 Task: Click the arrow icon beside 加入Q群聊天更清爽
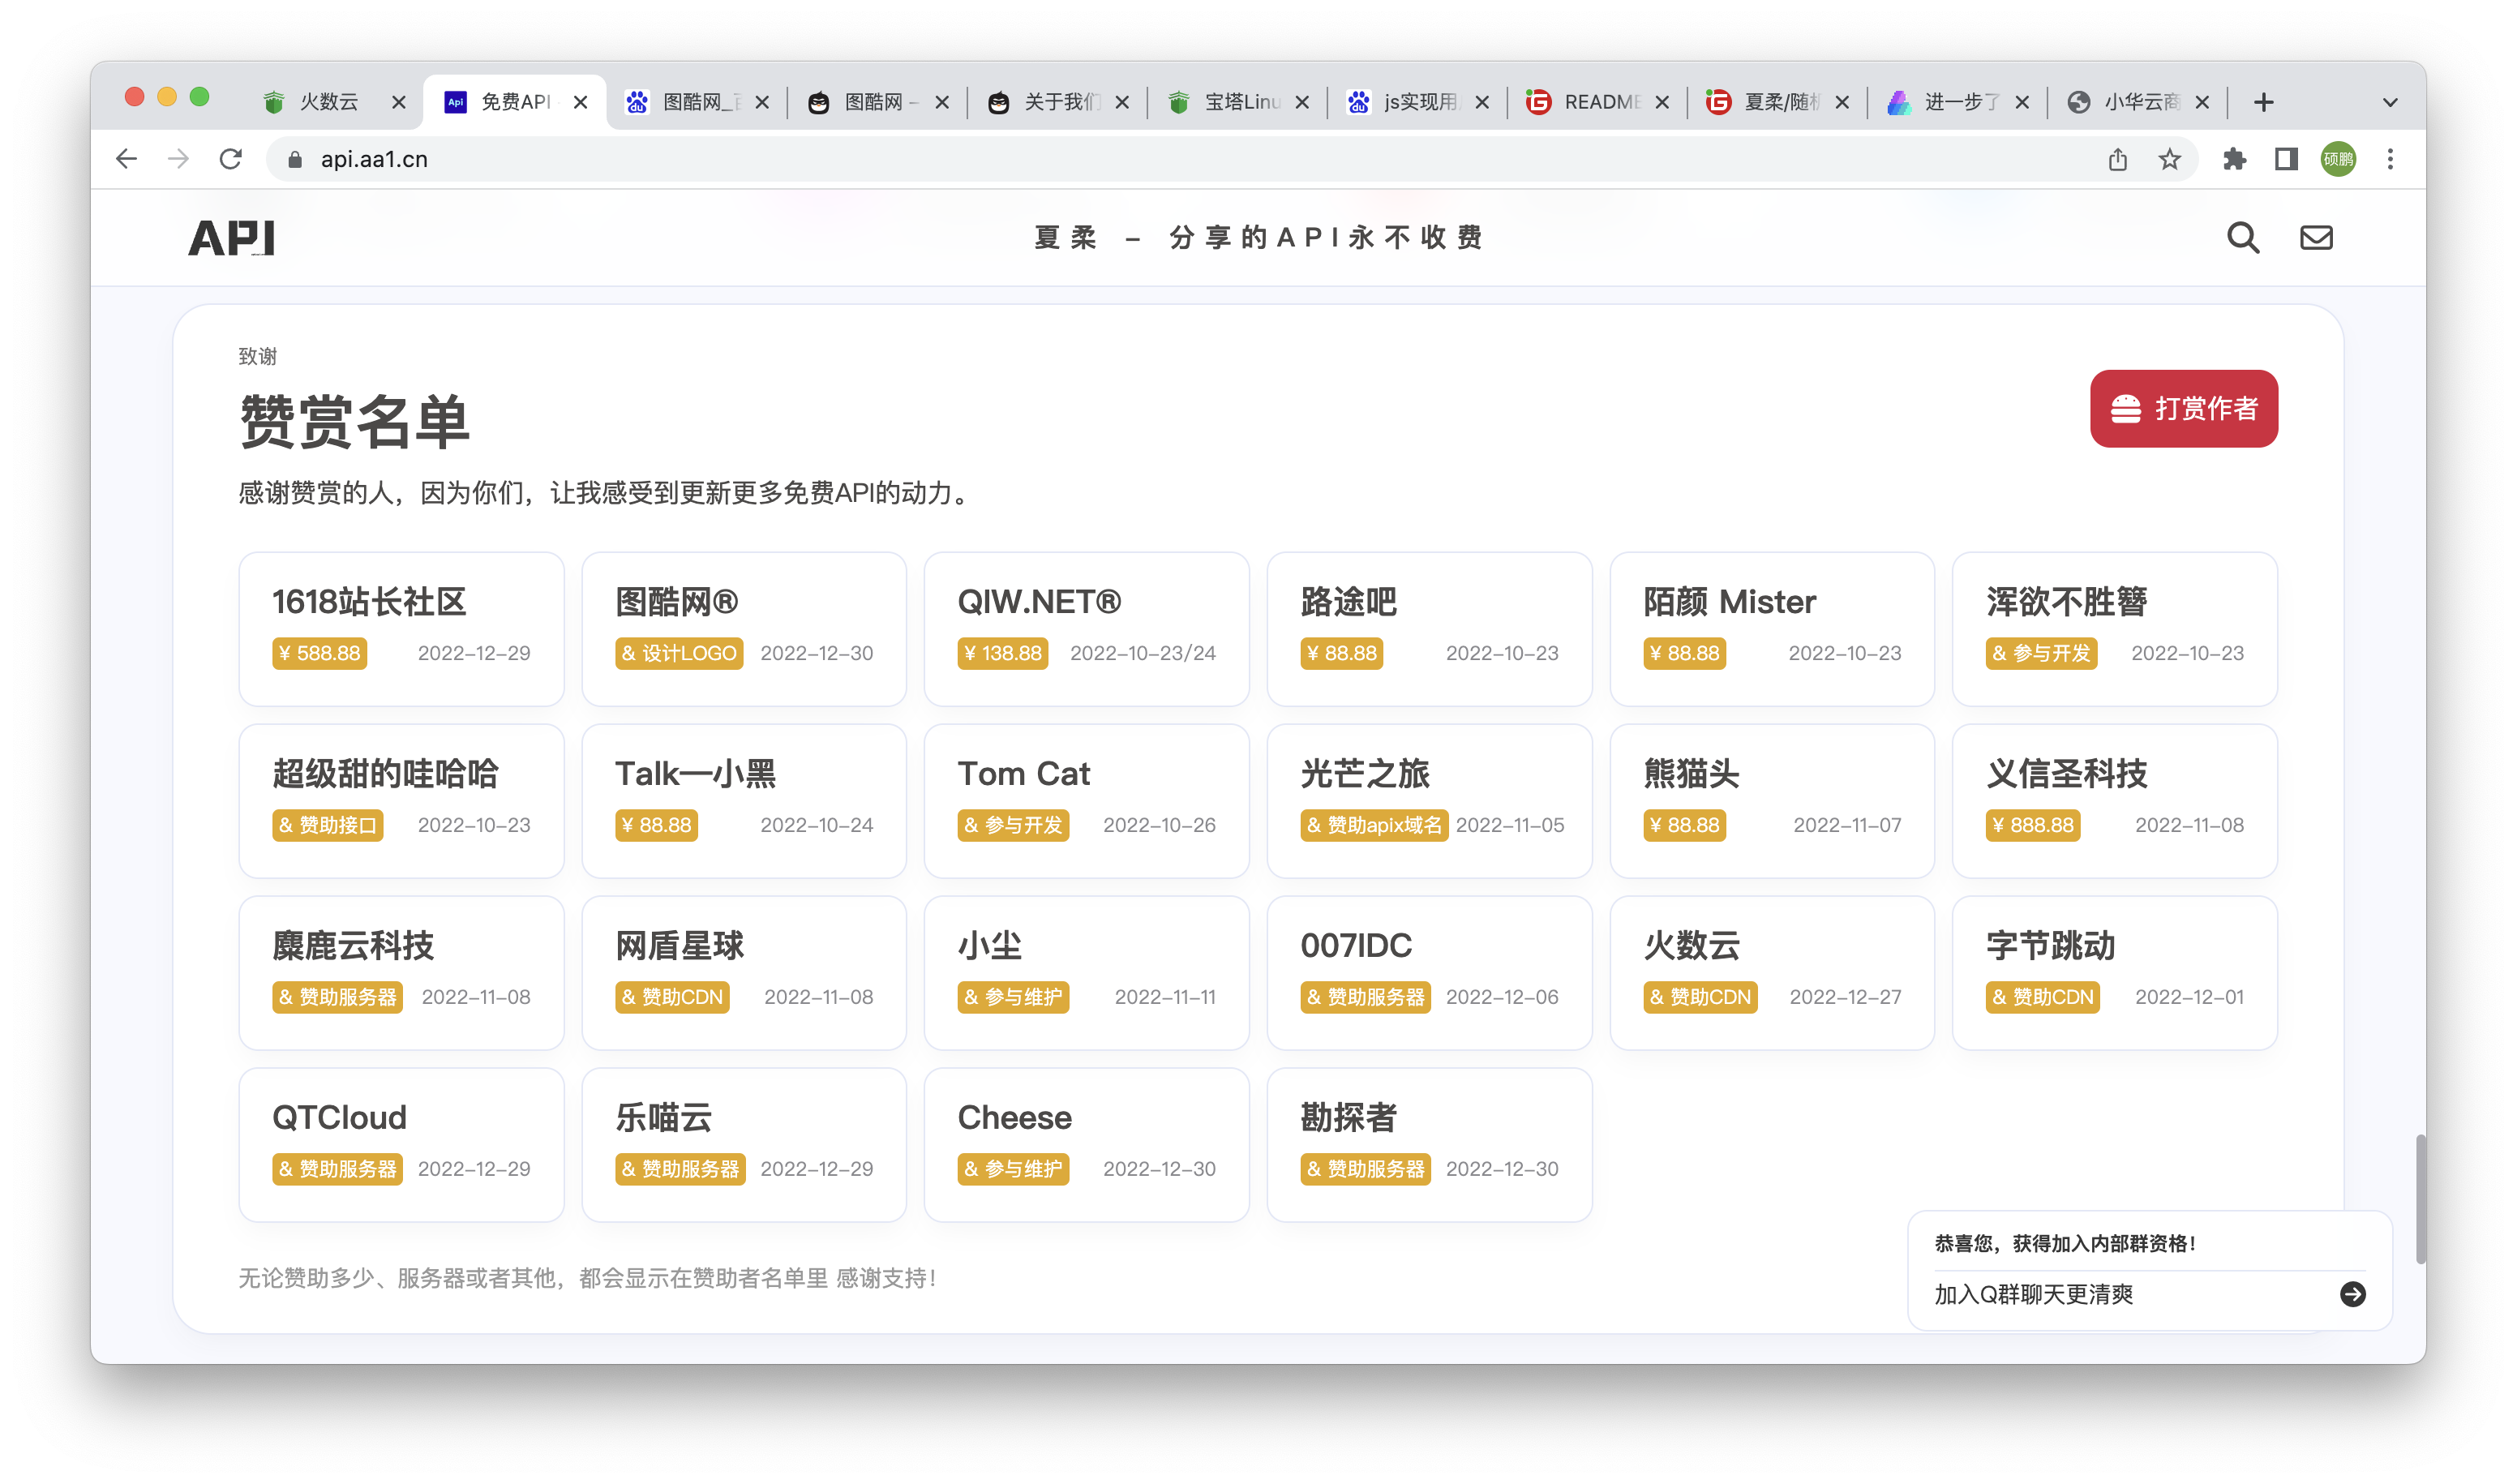(2352, 1294)
